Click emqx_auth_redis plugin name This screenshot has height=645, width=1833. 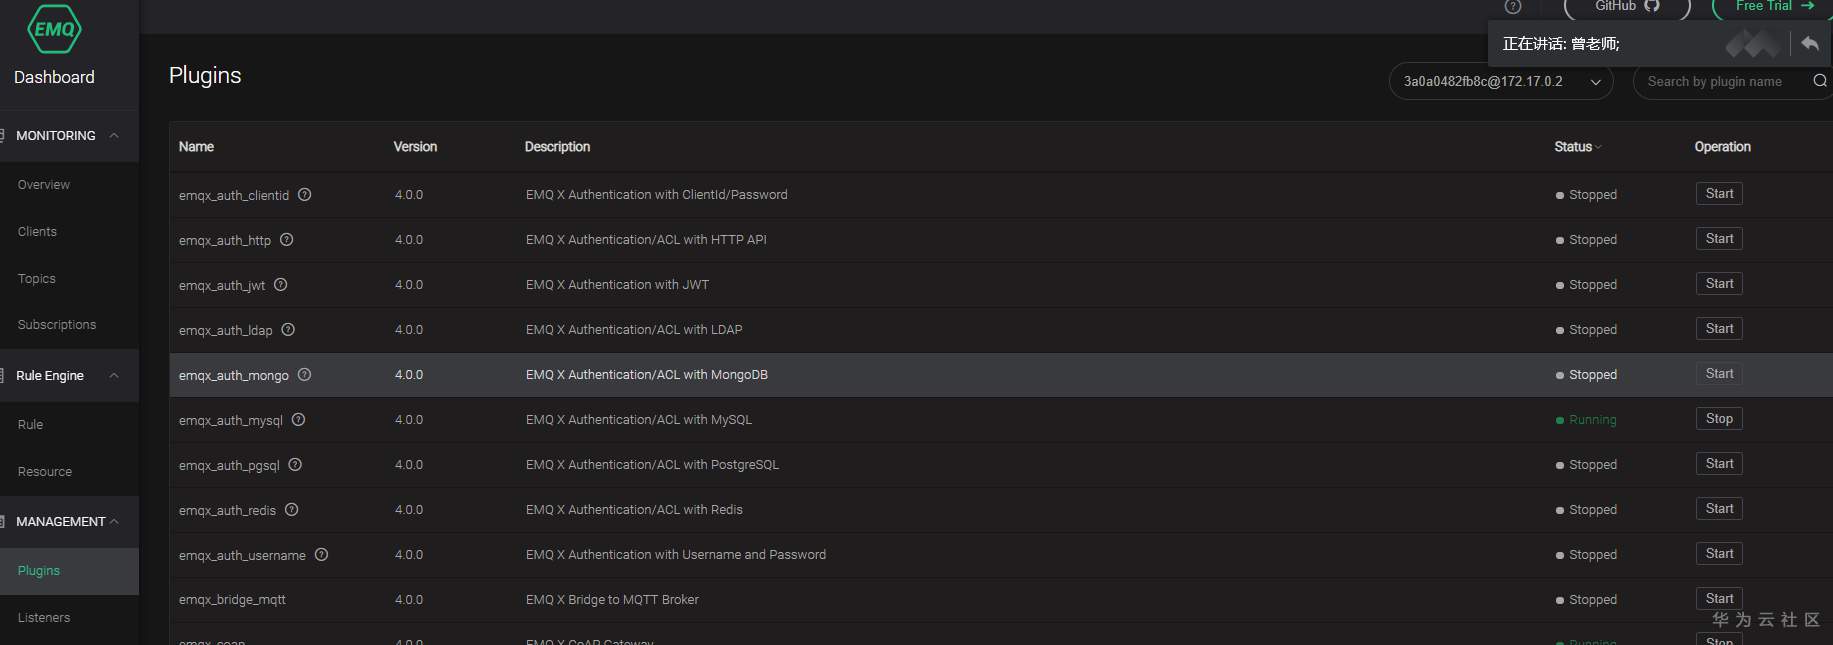tap(227, 511)
